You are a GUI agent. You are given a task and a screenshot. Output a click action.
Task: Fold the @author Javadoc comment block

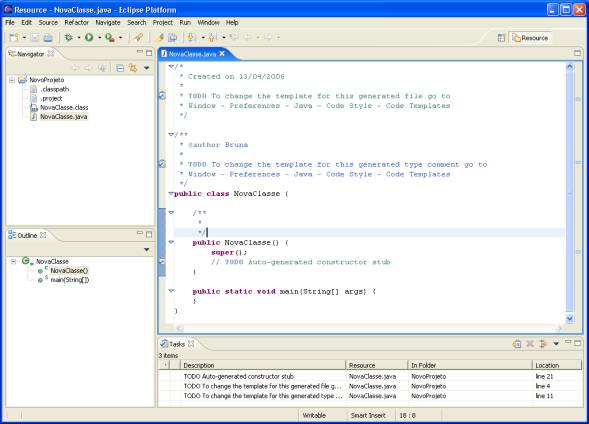pyautogui.click(x=171, y=134)
